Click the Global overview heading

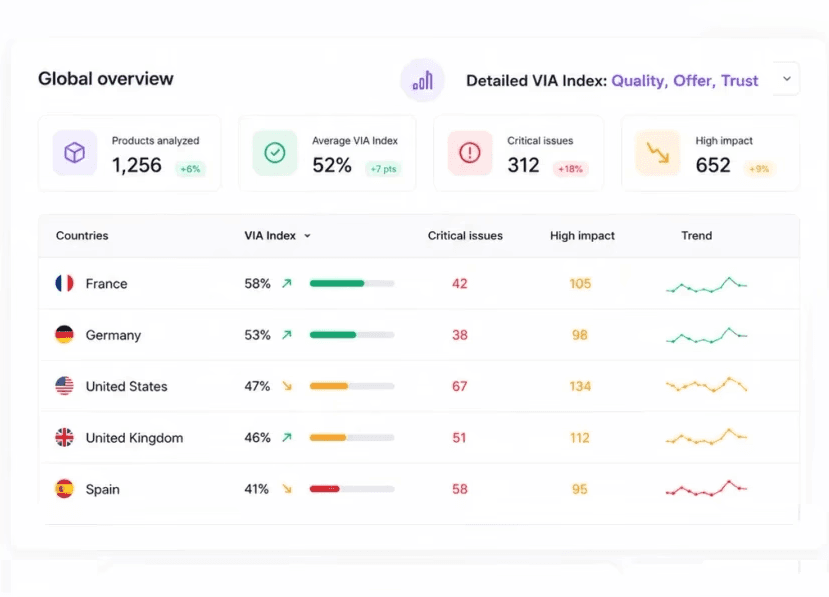tap(106, 79)
